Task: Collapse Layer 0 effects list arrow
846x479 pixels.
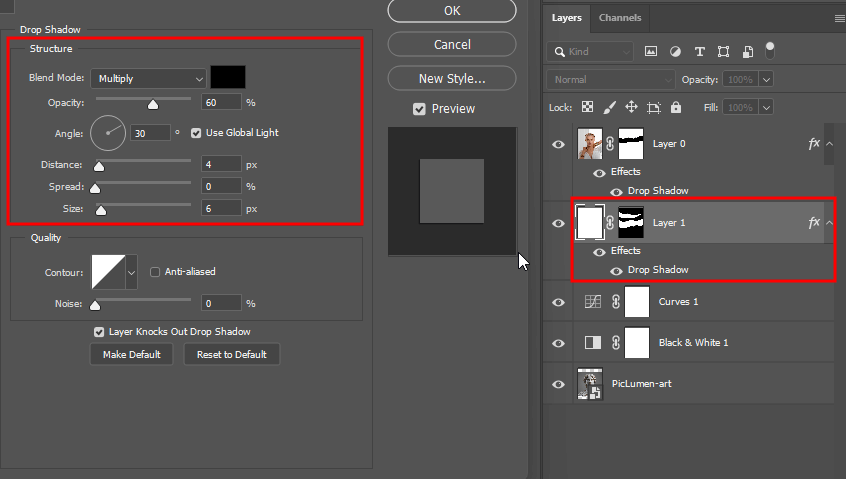Action: [x=830, y=144]
